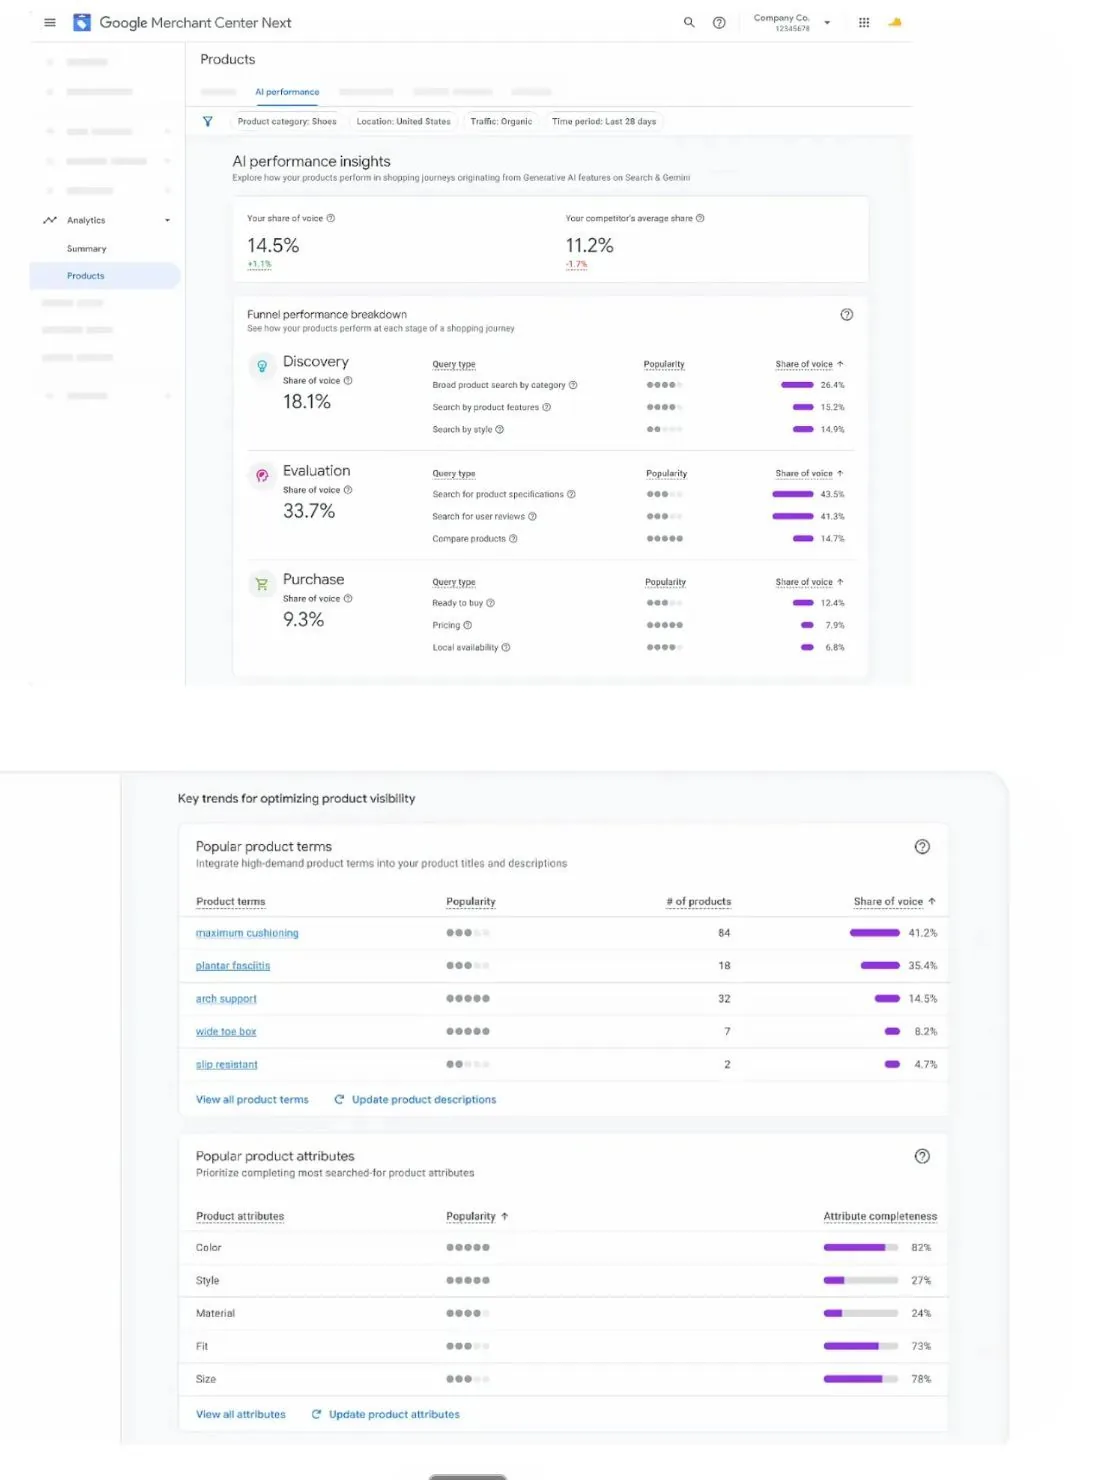
Task: Show info for Compare products
Action: 514,538
